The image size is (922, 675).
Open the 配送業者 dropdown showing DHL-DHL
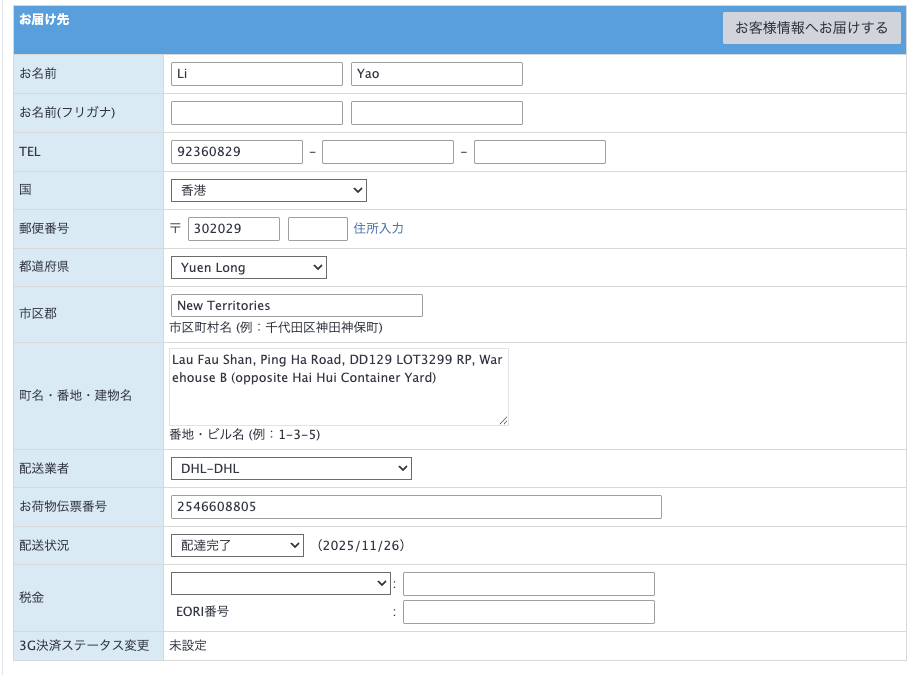(x=290, y=468)
